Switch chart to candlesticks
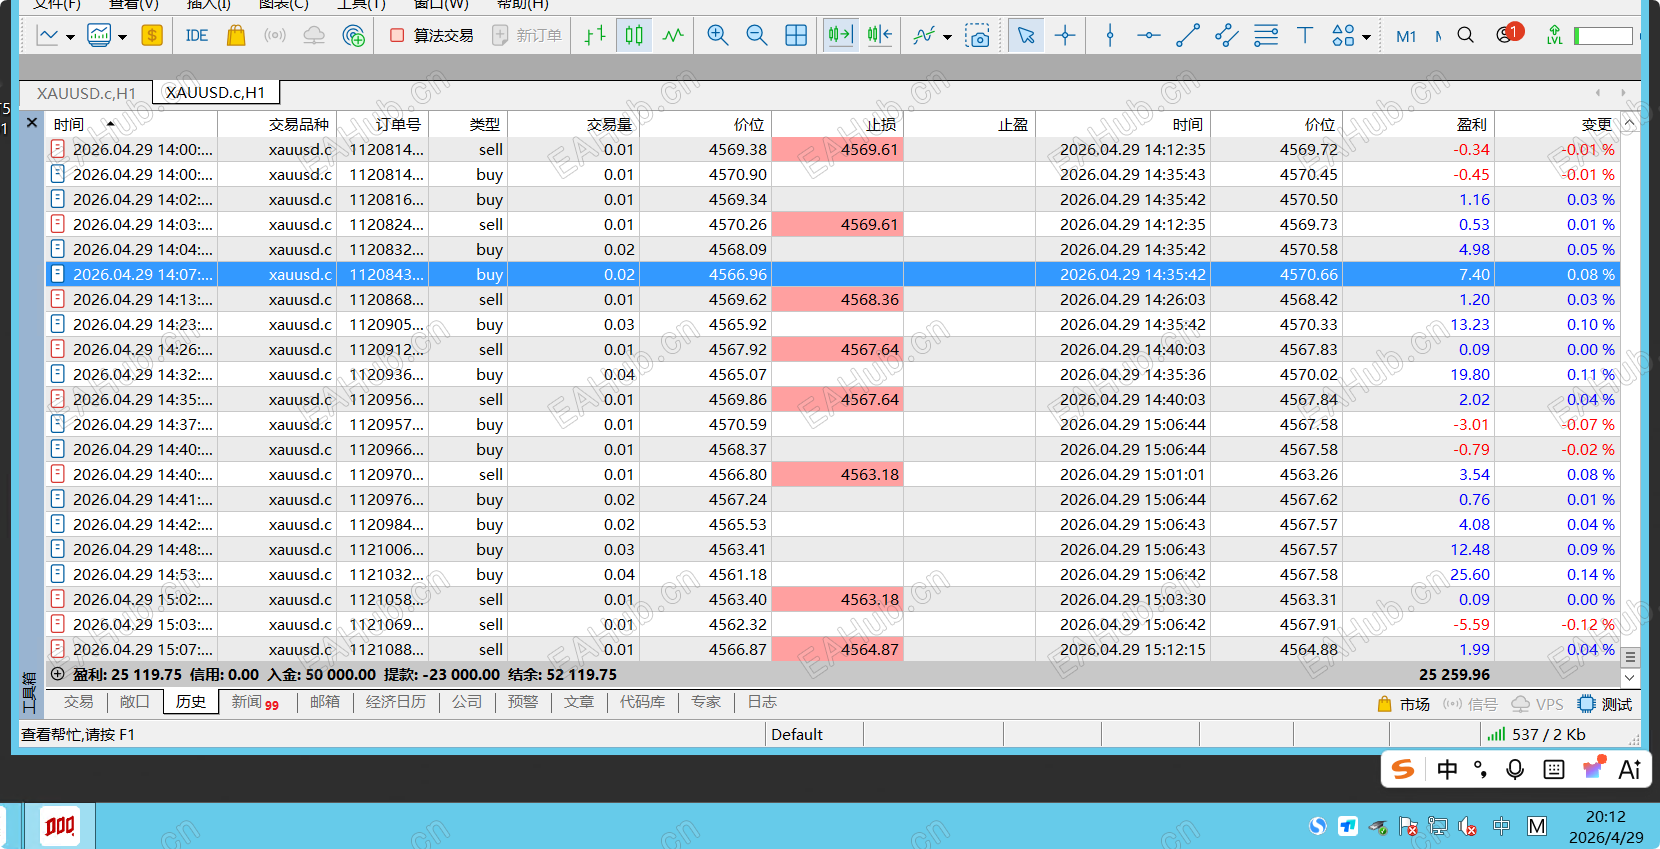 (634, 36)
